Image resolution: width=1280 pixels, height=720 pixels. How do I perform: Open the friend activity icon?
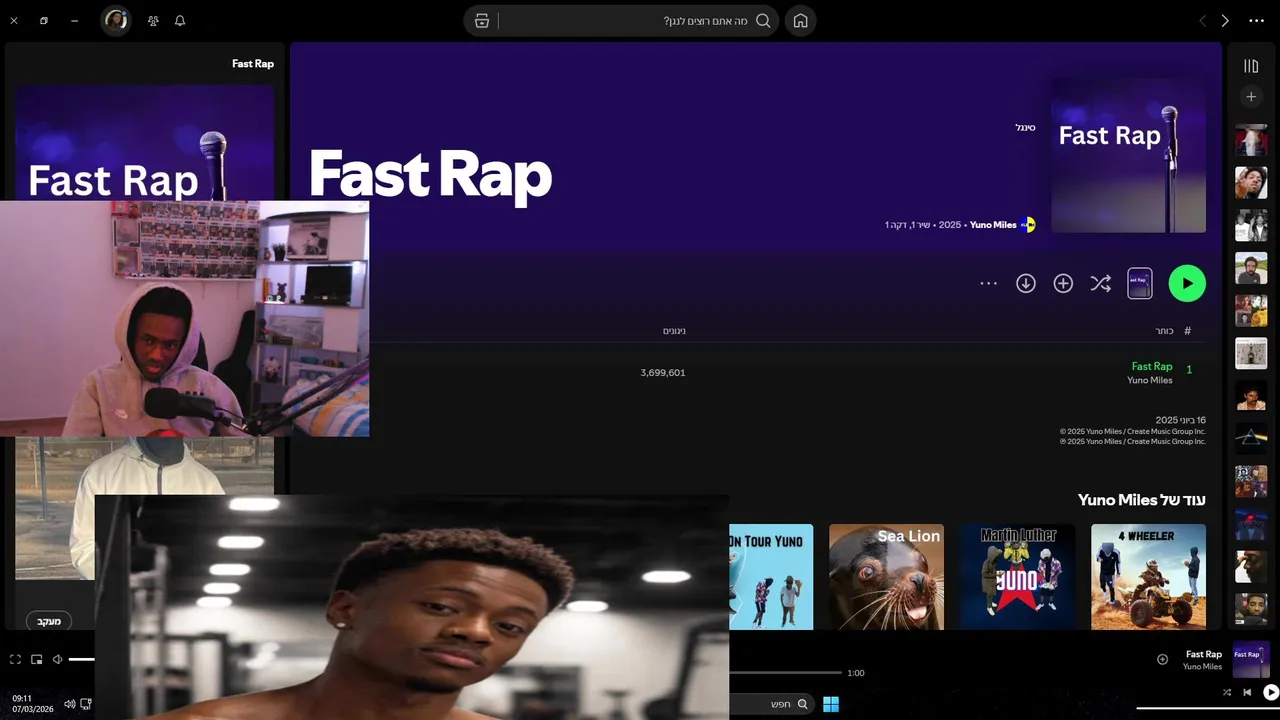pos(153,20)
